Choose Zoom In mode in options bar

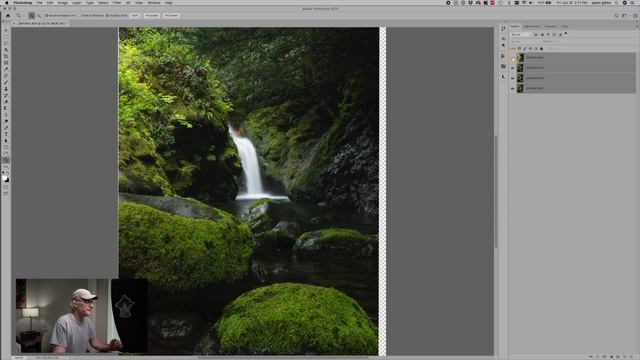click(x=32, y=16)
